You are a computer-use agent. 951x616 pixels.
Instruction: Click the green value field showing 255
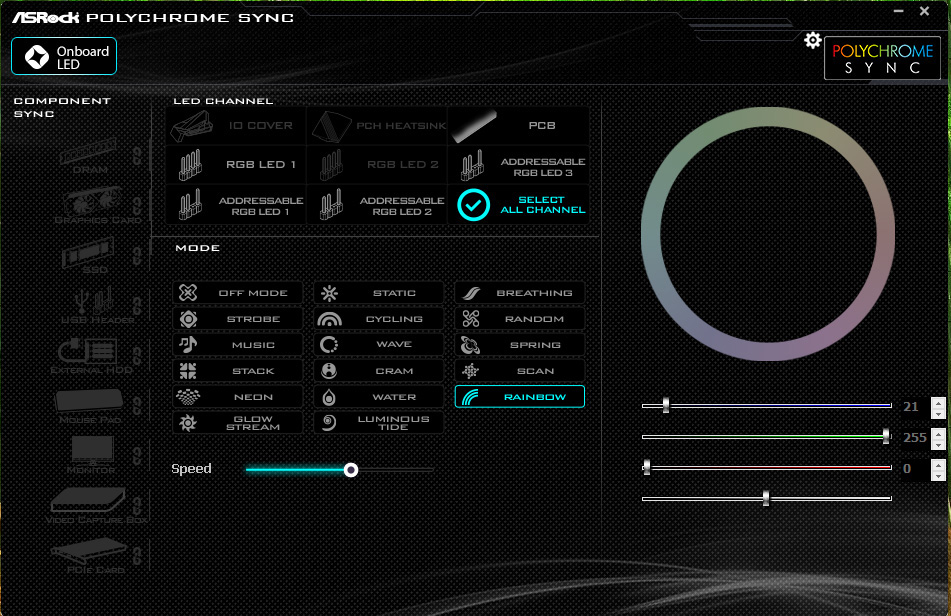[915, 438]
